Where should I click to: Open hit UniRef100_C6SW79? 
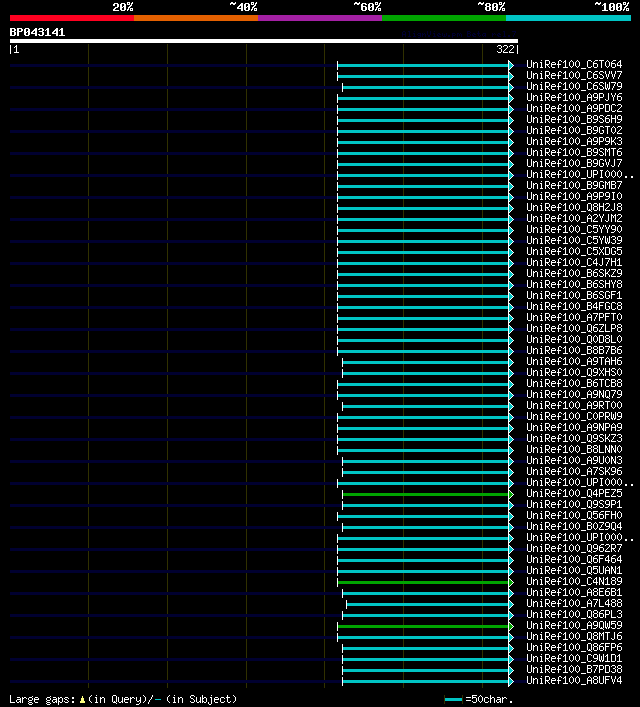point(574,87)
